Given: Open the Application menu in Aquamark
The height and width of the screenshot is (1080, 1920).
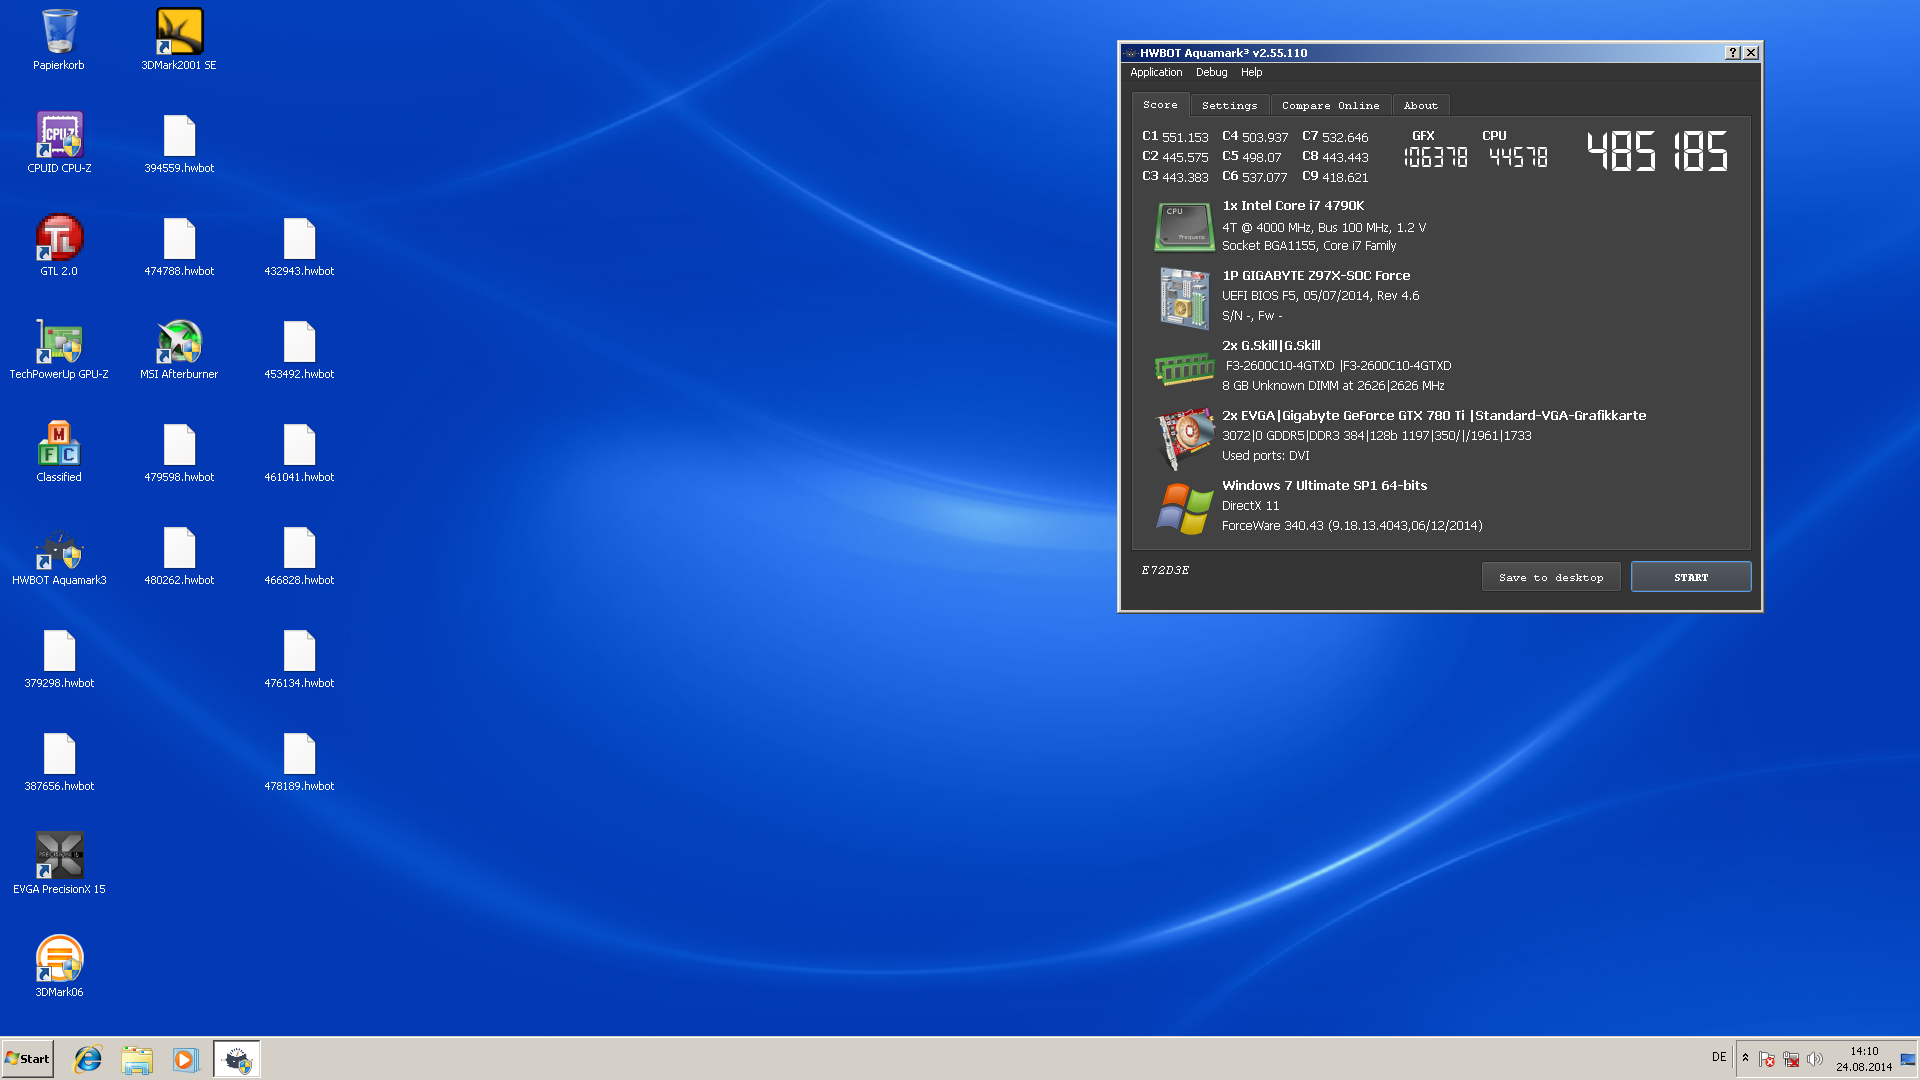Looking at the screenshot, I should [x=1156, y=72].
